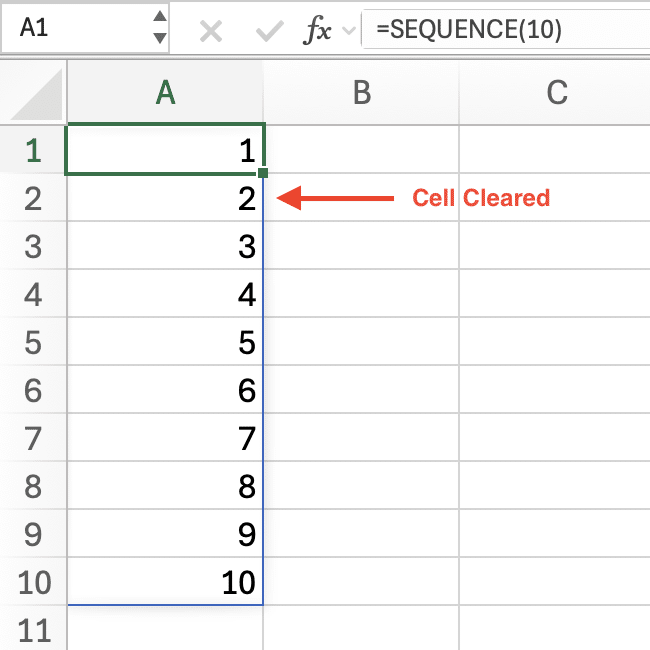Select empty cell B5
The width and height of the screenshot is (650, 650).
tap(361, 341)
